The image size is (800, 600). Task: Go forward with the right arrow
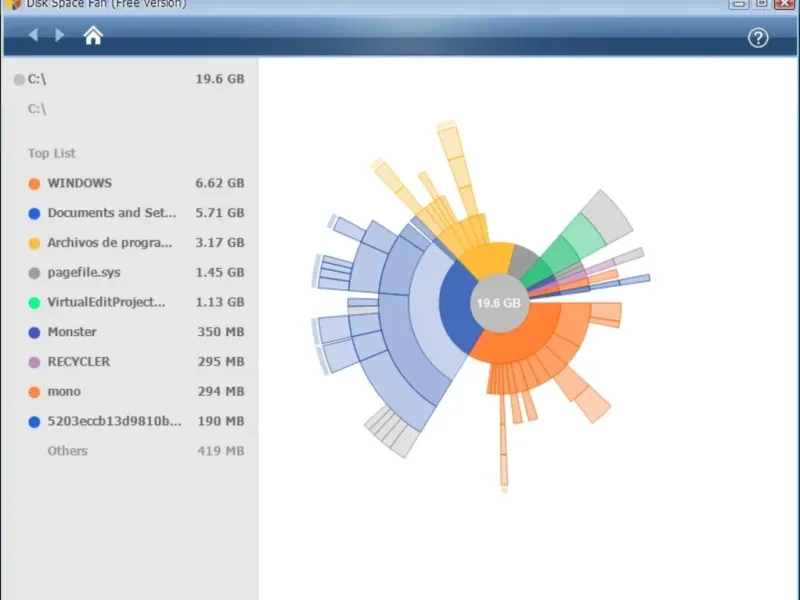[60, 35]
